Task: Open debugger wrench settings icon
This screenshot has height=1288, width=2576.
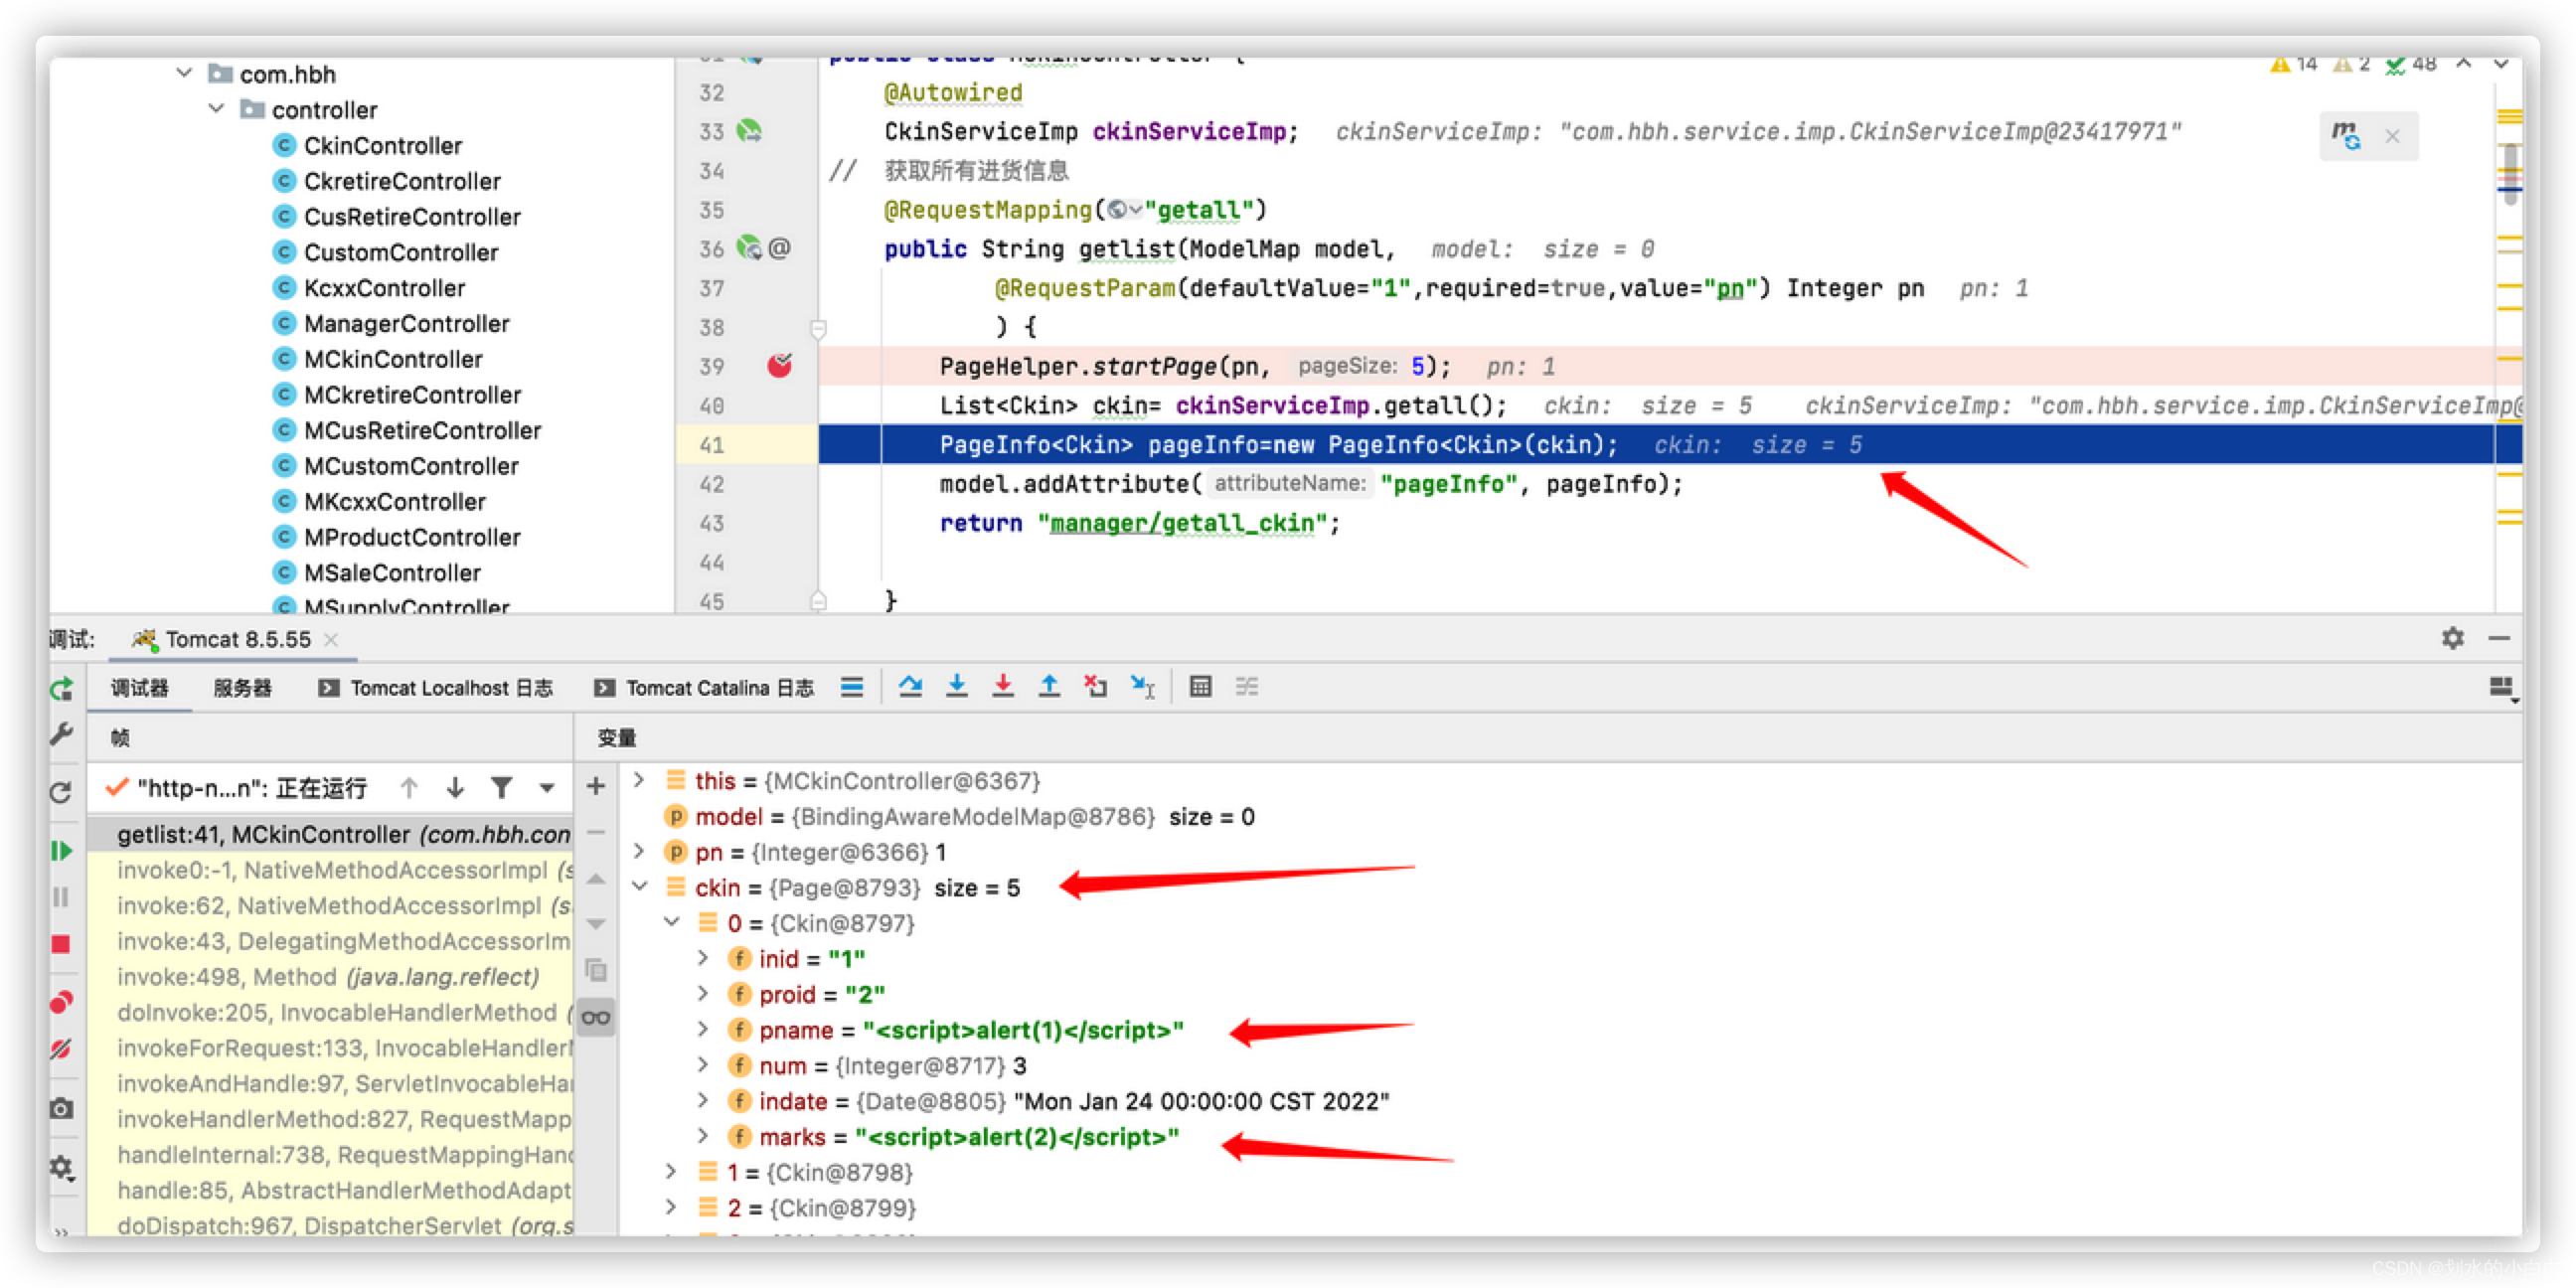Action: 62,735
